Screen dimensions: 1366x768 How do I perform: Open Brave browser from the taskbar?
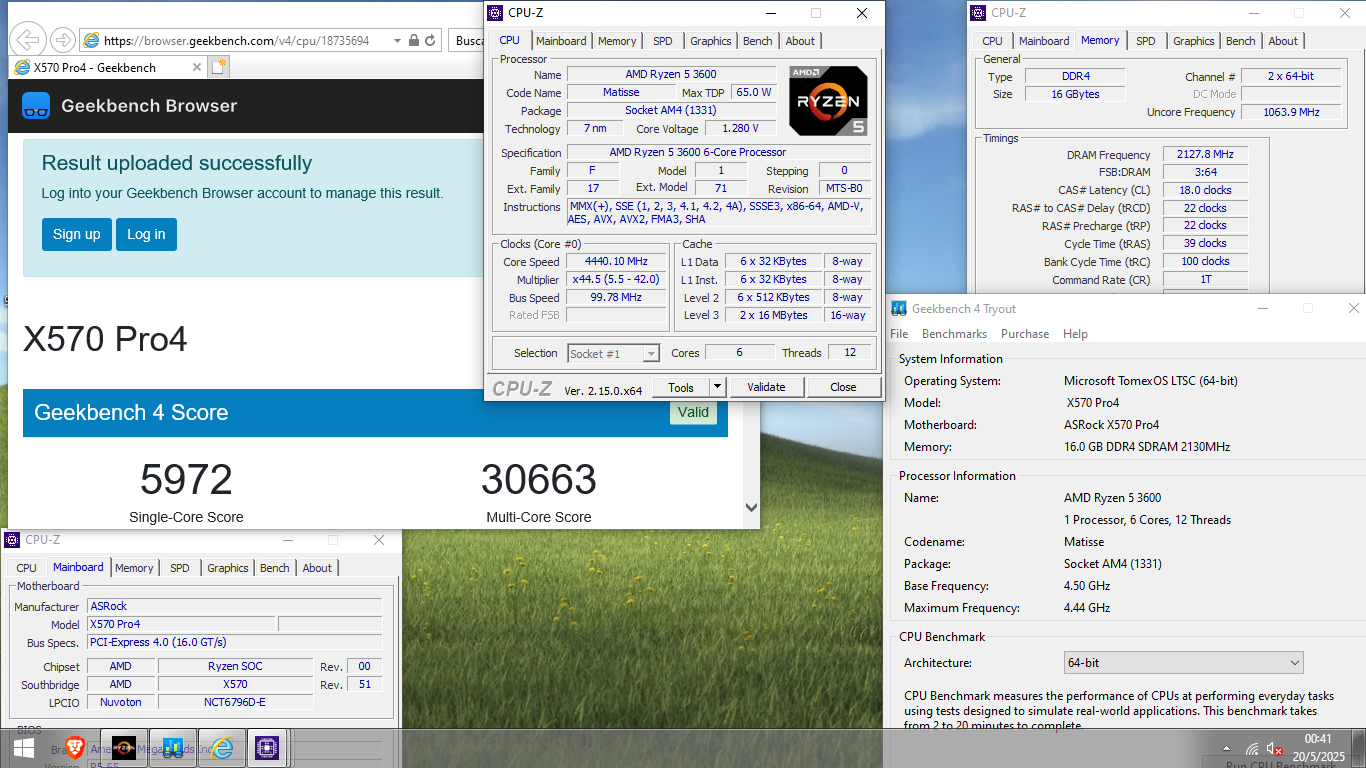[x=74, y=748]
